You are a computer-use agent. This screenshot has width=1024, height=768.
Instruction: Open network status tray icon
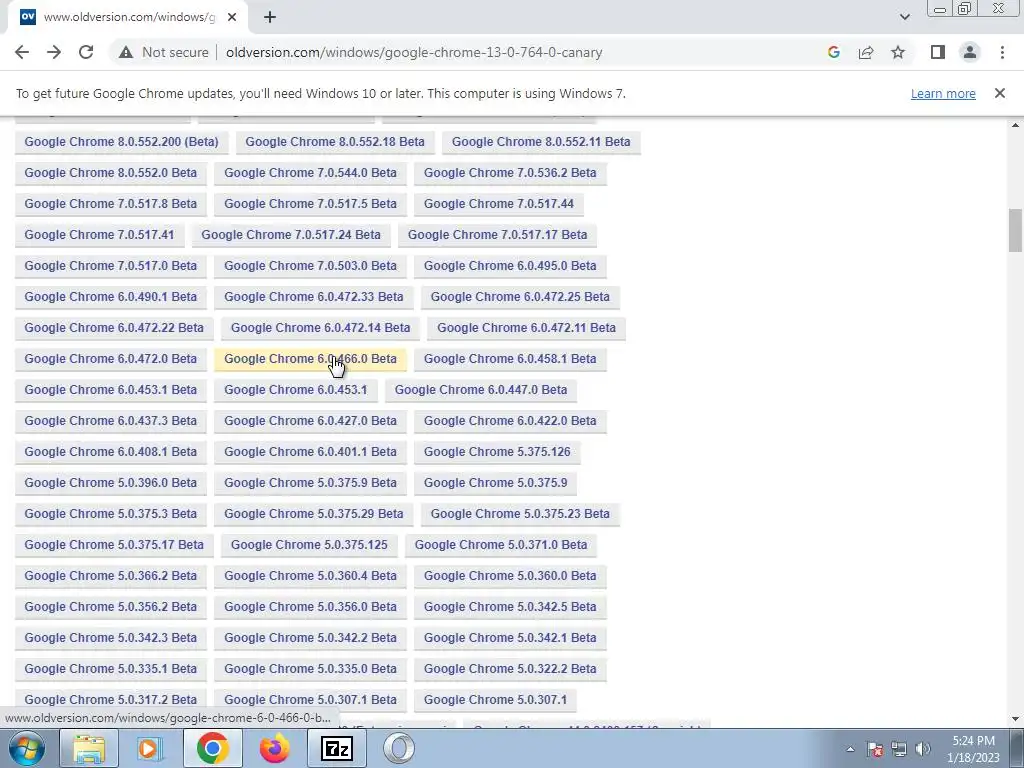(899, 749)
